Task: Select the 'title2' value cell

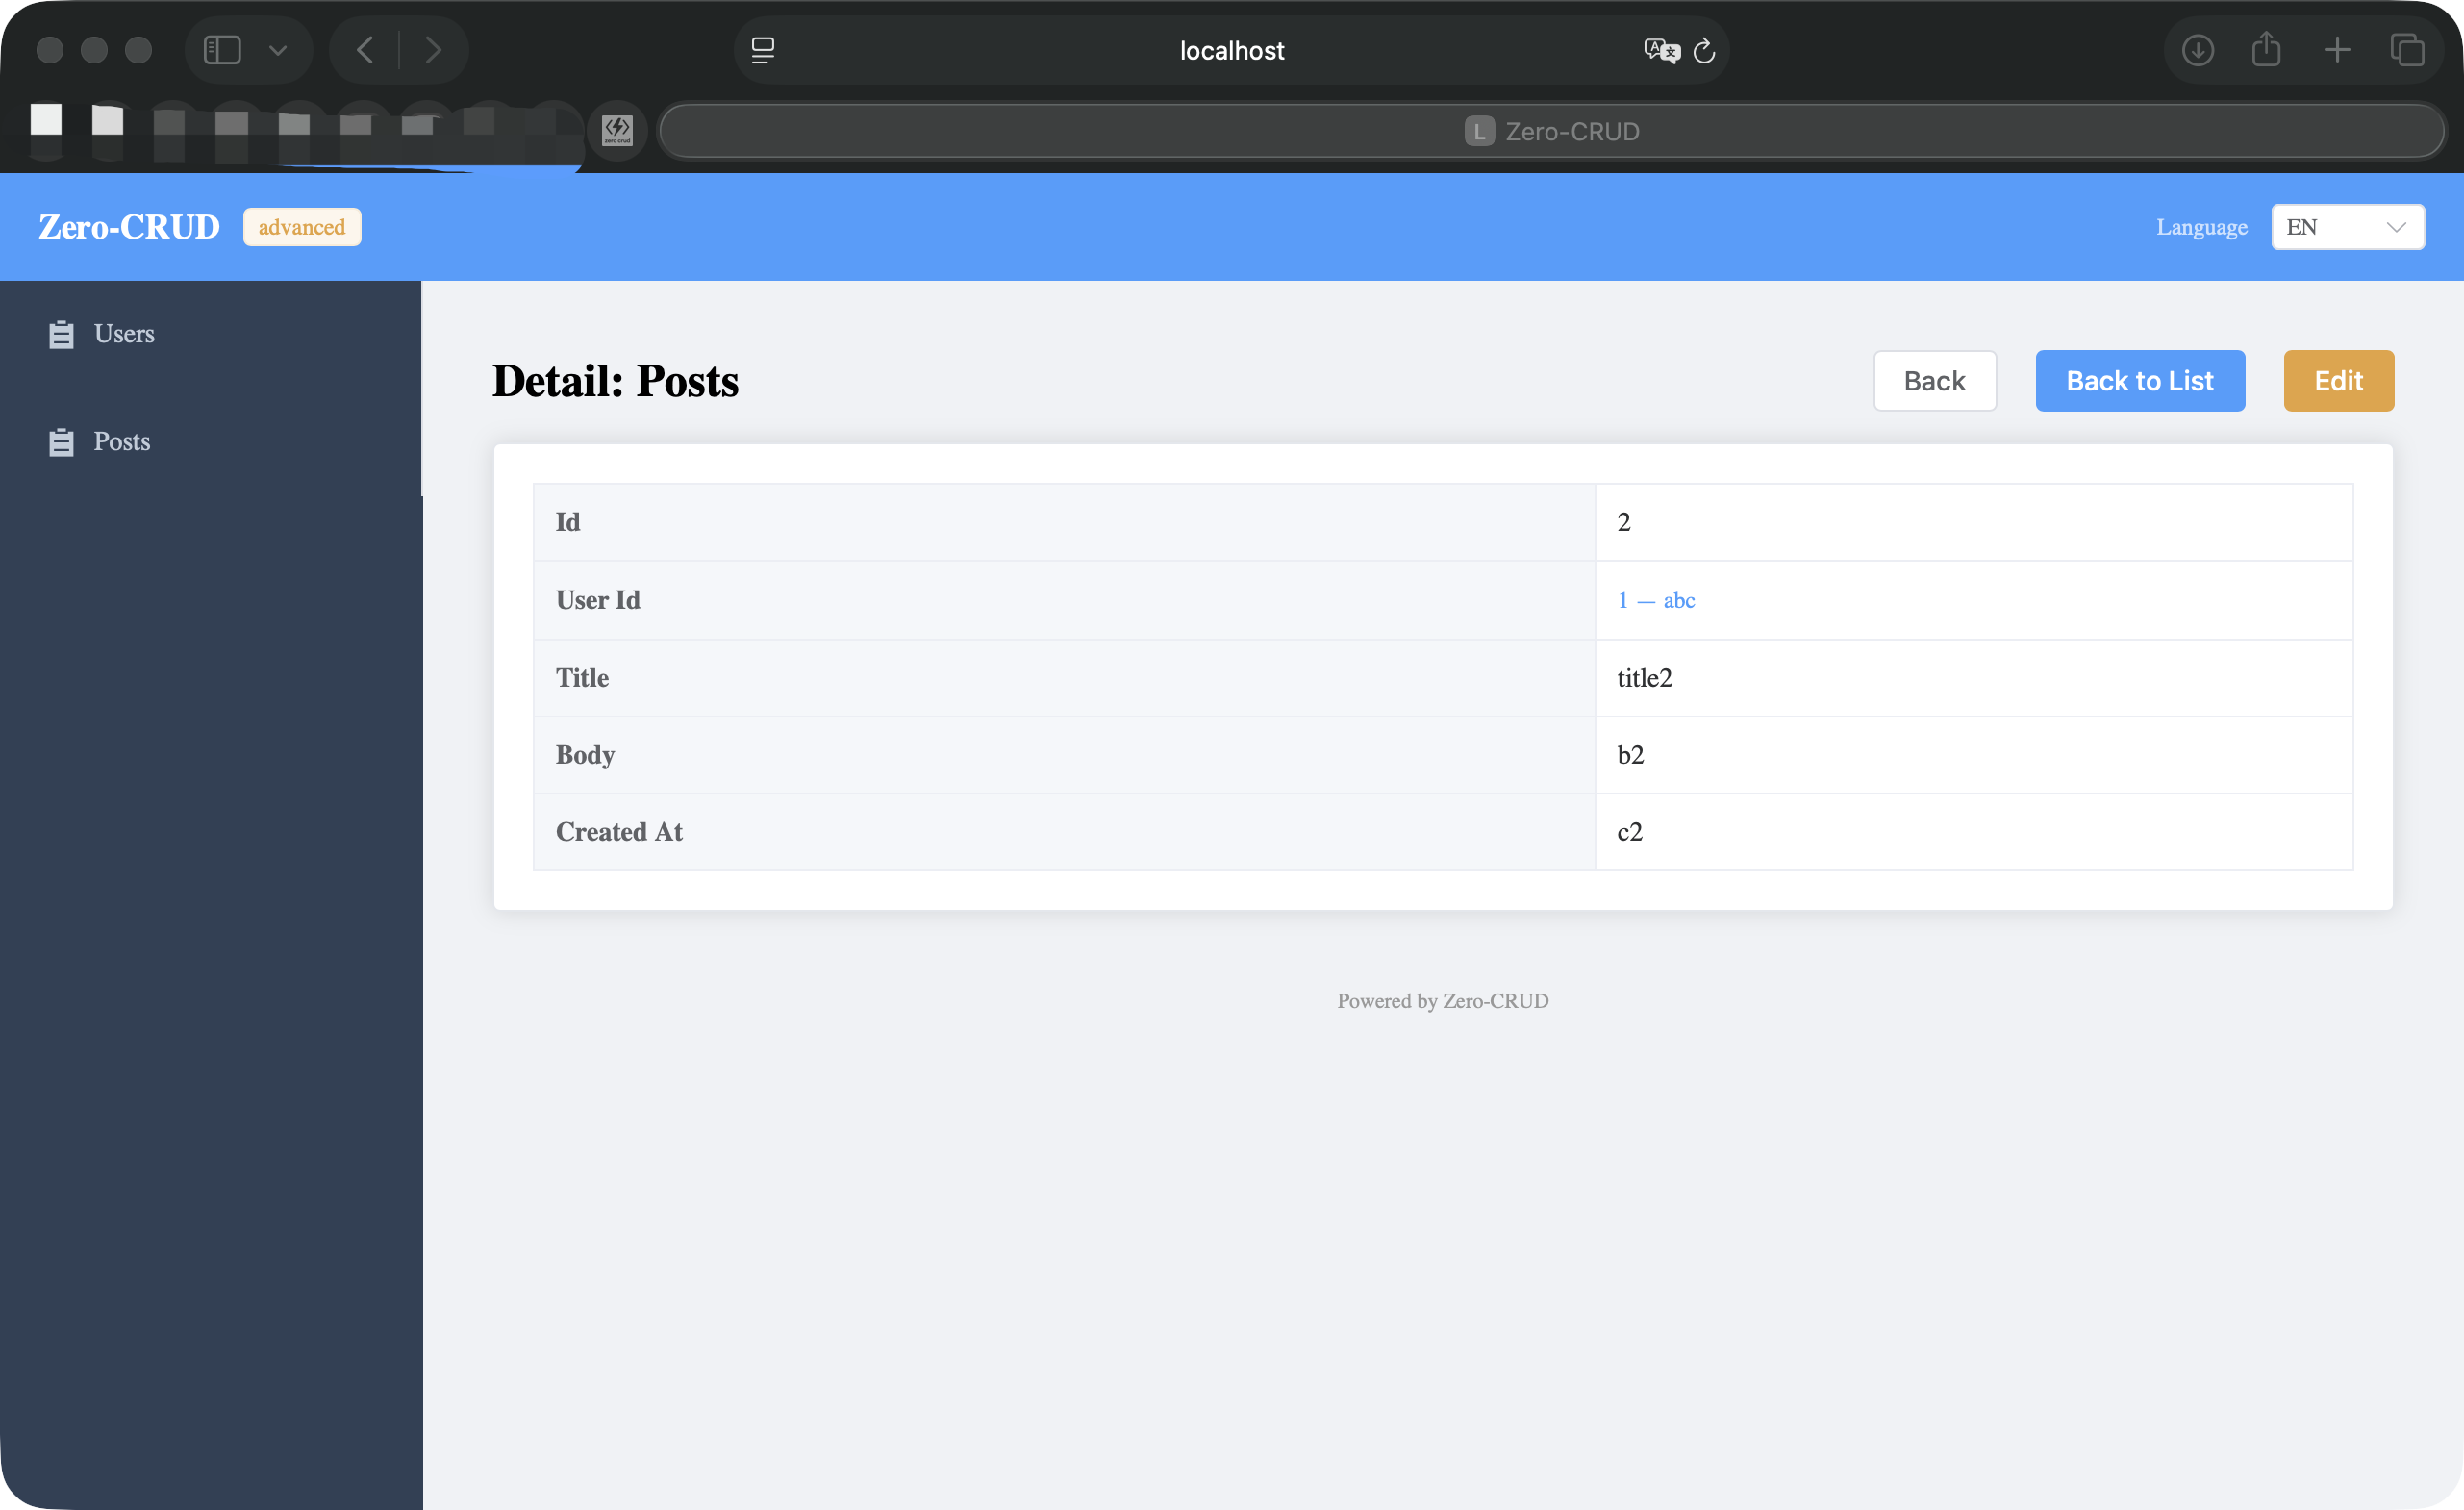Action: pyautogui.click(x=1973, y=678)
